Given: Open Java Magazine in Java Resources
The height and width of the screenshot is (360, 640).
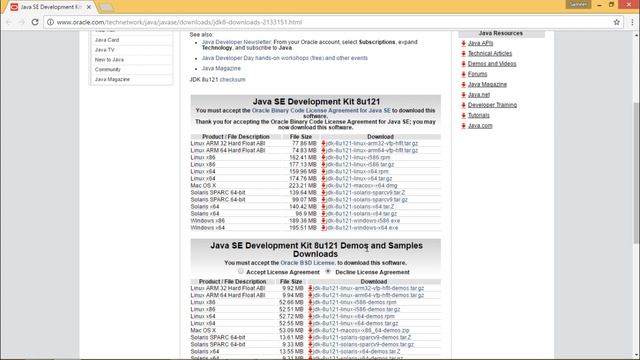Looking at the screenshot, I should [487, 84].
